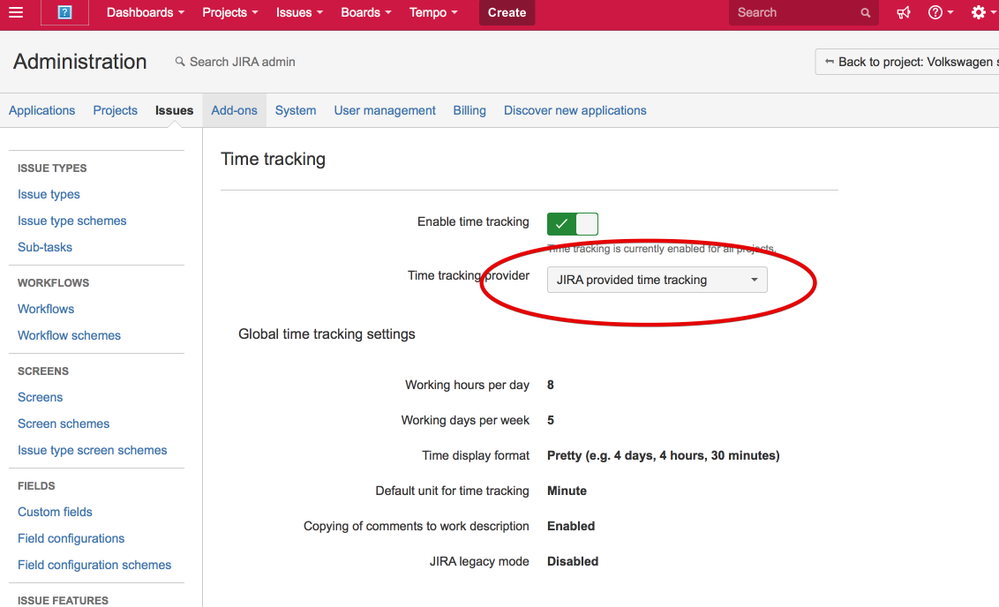Expand the Issues menu in top navigation
The image size is (999, 607).
coord(299,13)
